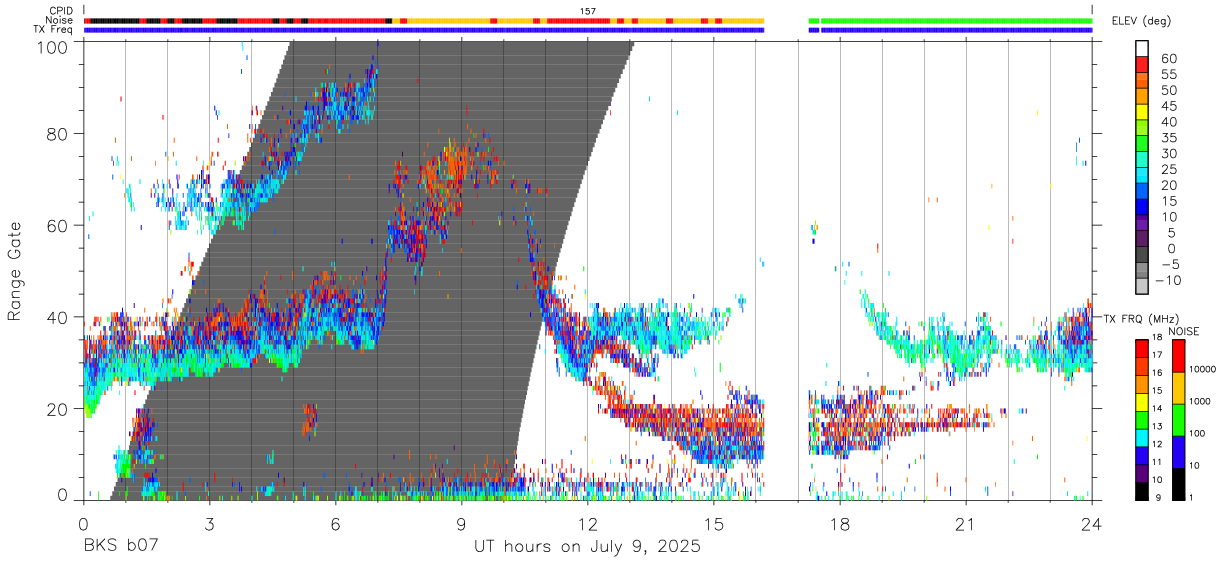Click the 'TX FRQ (MHz)' legend title
This screenshot has width=1228, height=567.
click(x=1140, y=318)
